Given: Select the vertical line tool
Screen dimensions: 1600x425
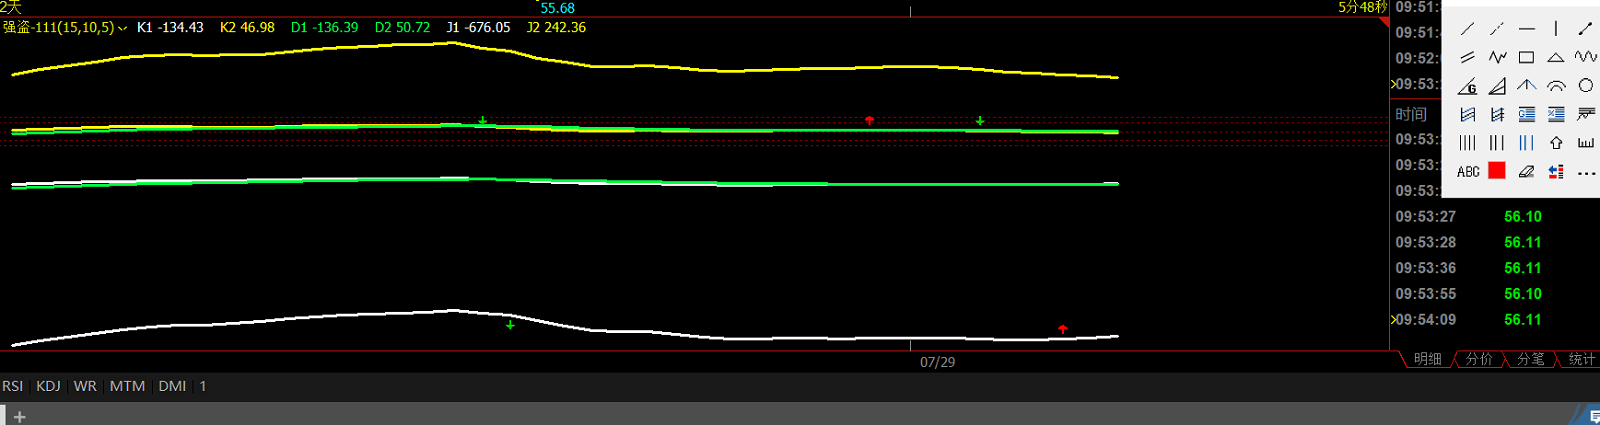Looking at the screenshot, I should click(x=1556, y=29).
